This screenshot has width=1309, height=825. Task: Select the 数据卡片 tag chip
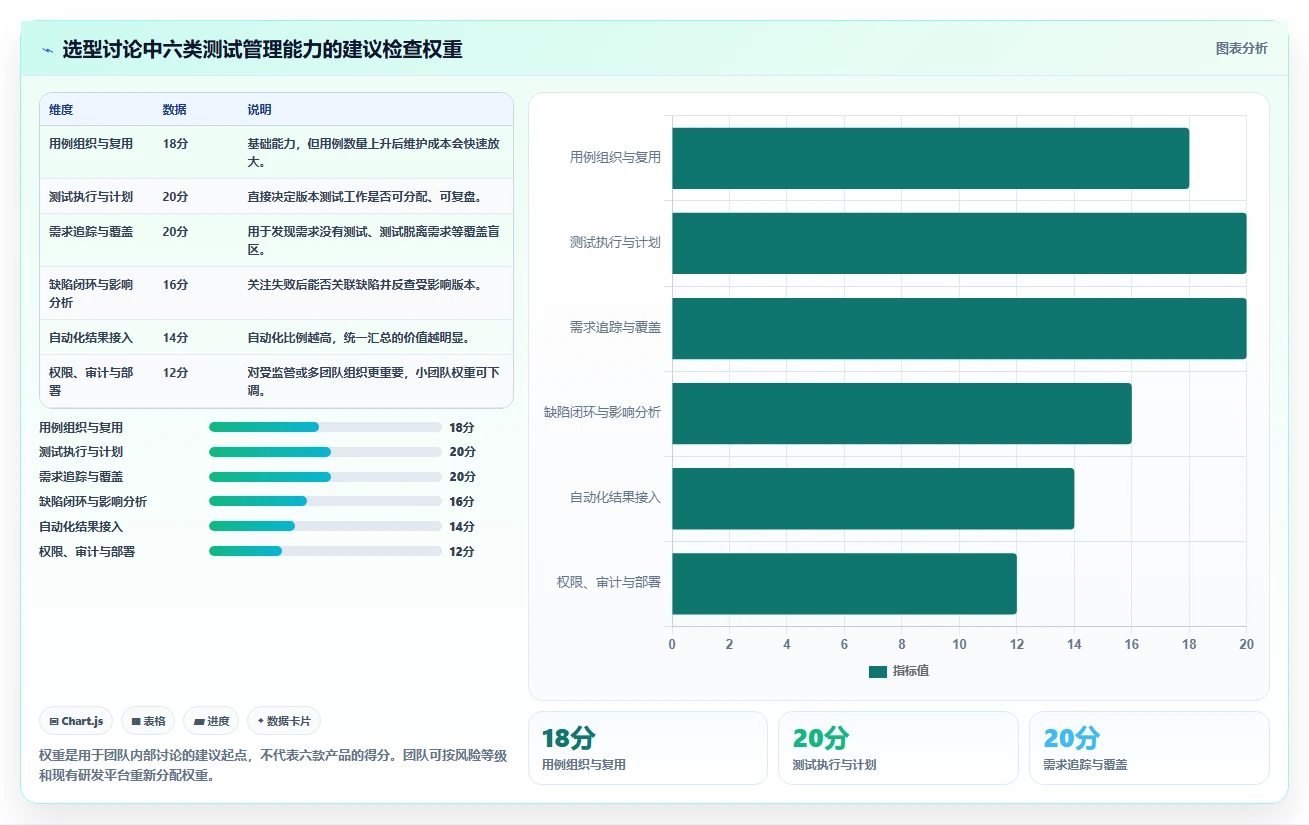[x=284, y=721]
